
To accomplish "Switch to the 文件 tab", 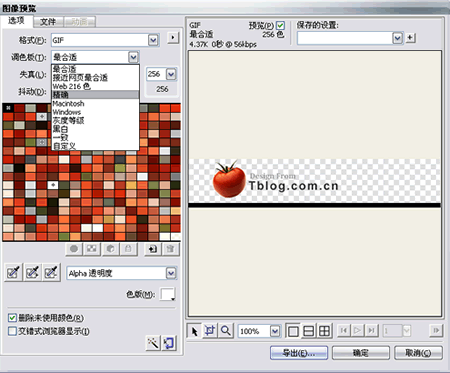I will point(48,22).
